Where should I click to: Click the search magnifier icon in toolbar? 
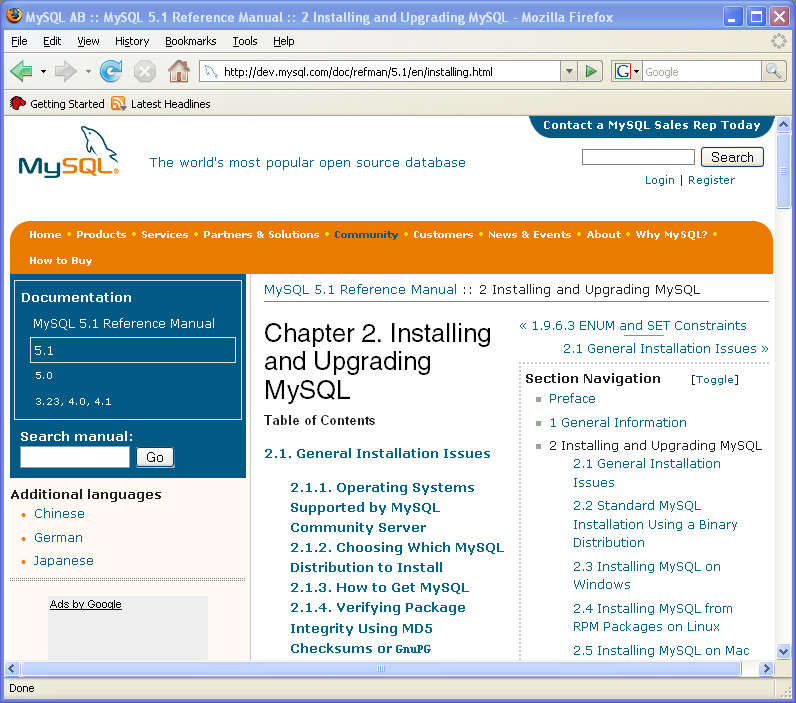pyautogui.click(x=773, y=72)
